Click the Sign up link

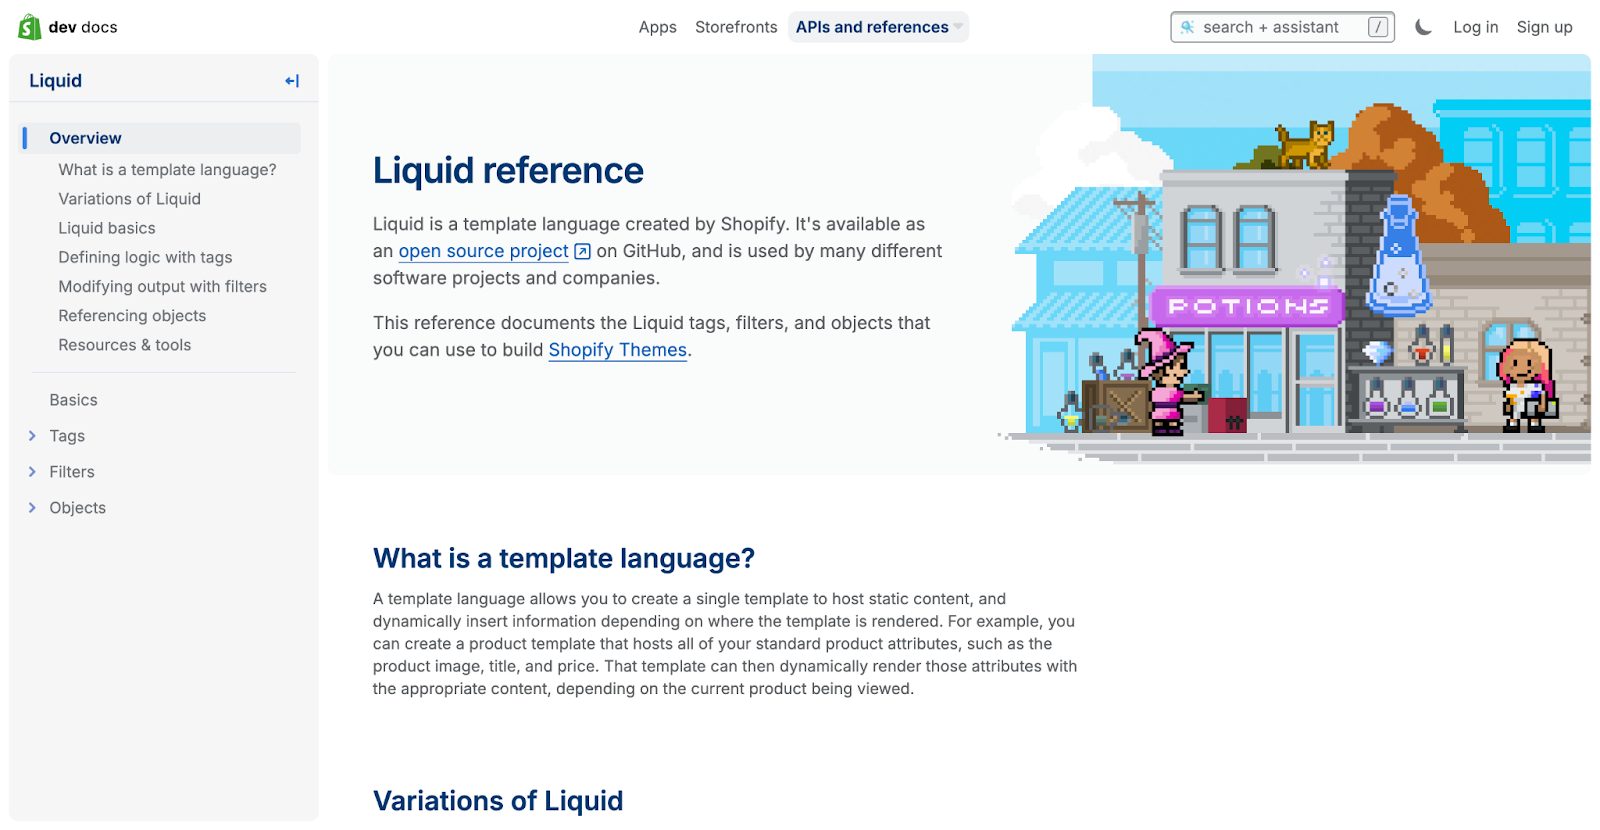[1544, 27]
